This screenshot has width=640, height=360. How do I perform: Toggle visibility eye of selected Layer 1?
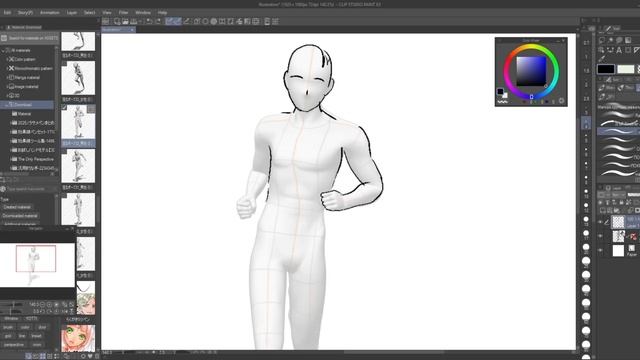600,222
